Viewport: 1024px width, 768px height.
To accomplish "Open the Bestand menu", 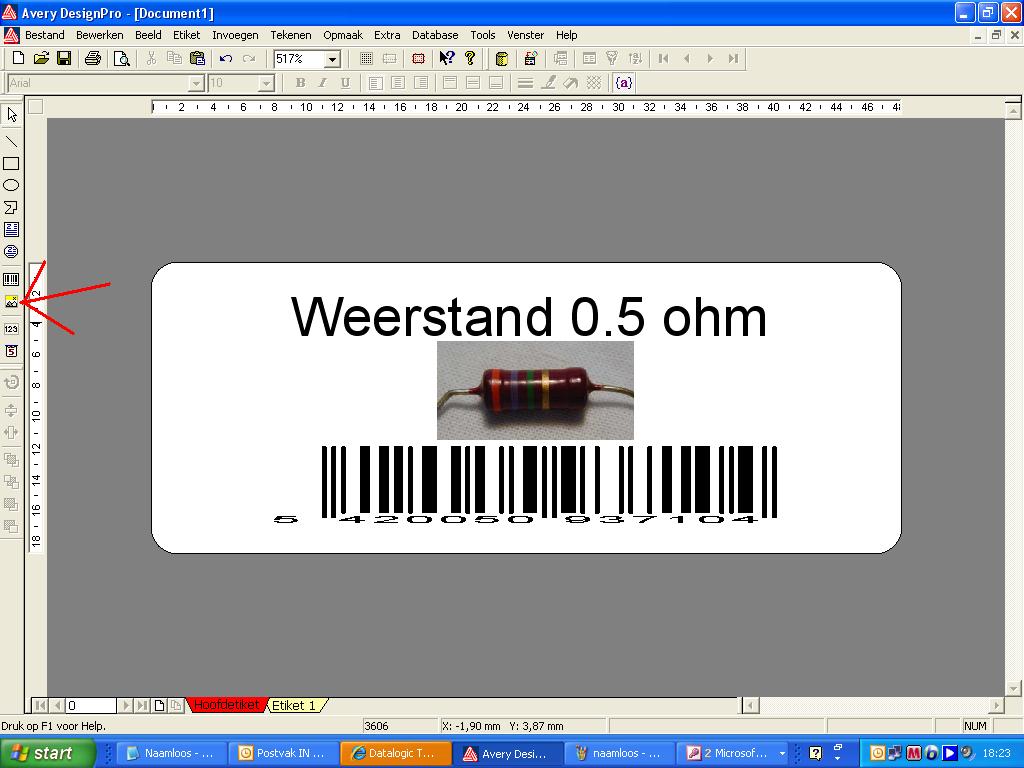I will point(44,35).
